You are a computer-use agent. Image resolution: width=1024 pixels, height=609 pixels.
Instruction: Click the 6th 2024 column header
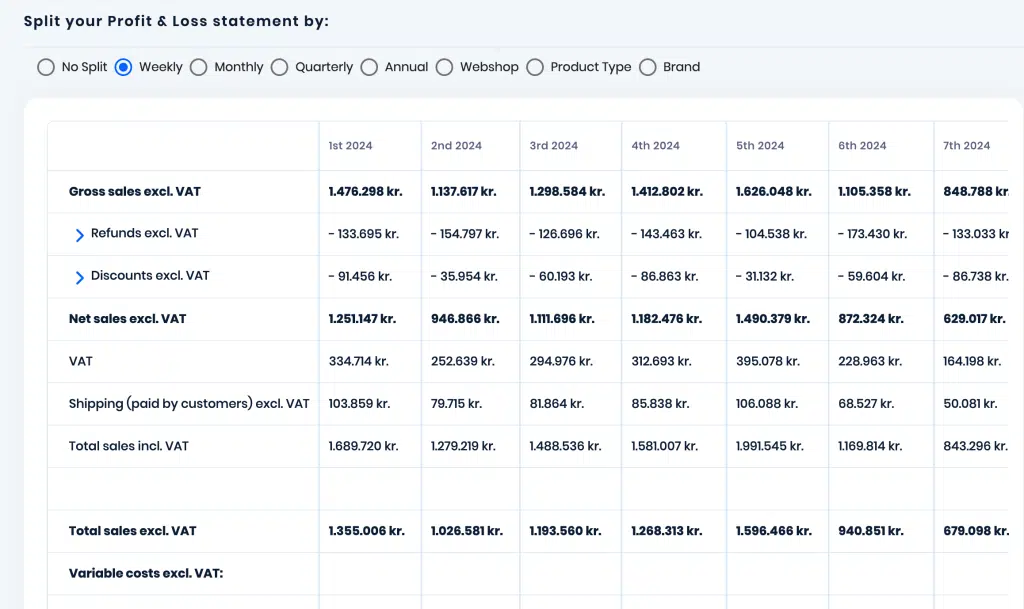pyautogui.click(x=862, y=146)
